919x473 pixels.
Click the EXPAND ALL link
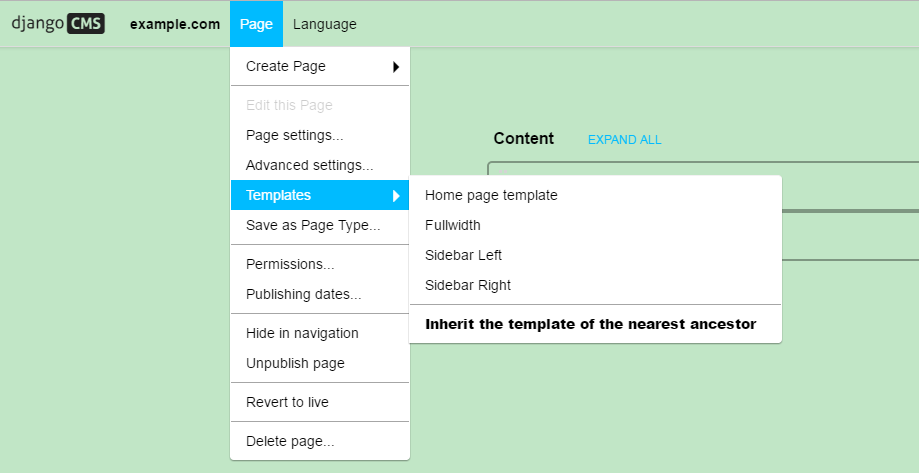click(x=624, y=139)
